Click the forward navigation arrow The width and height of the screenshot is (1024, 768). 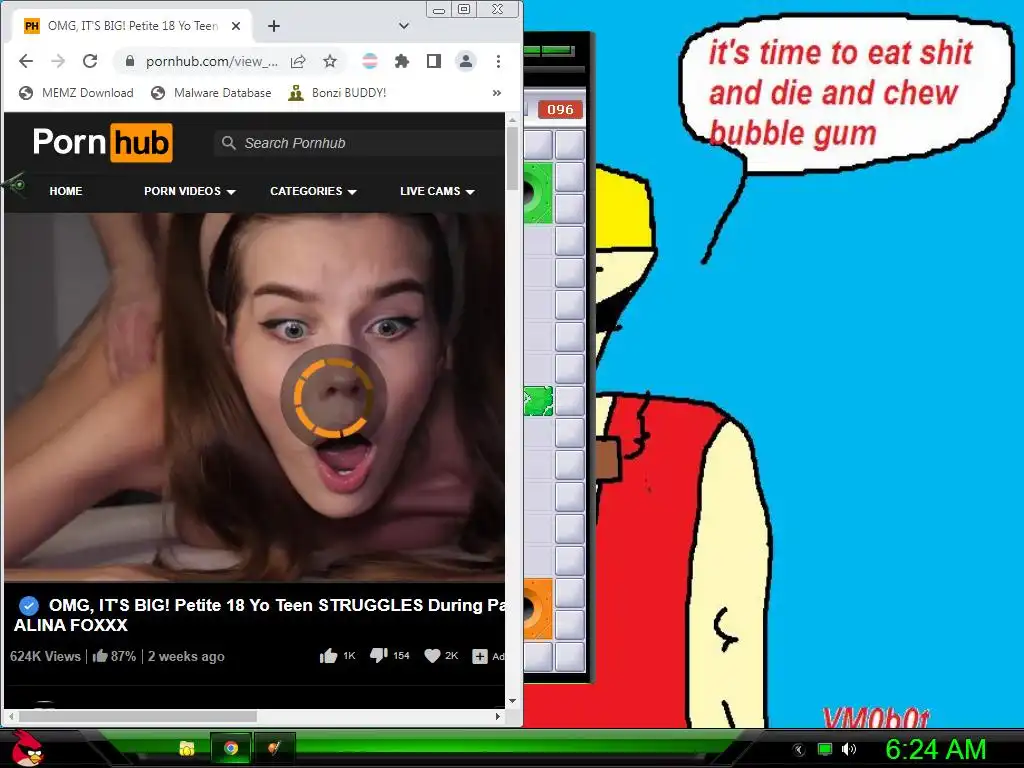(x=58, y=61)
